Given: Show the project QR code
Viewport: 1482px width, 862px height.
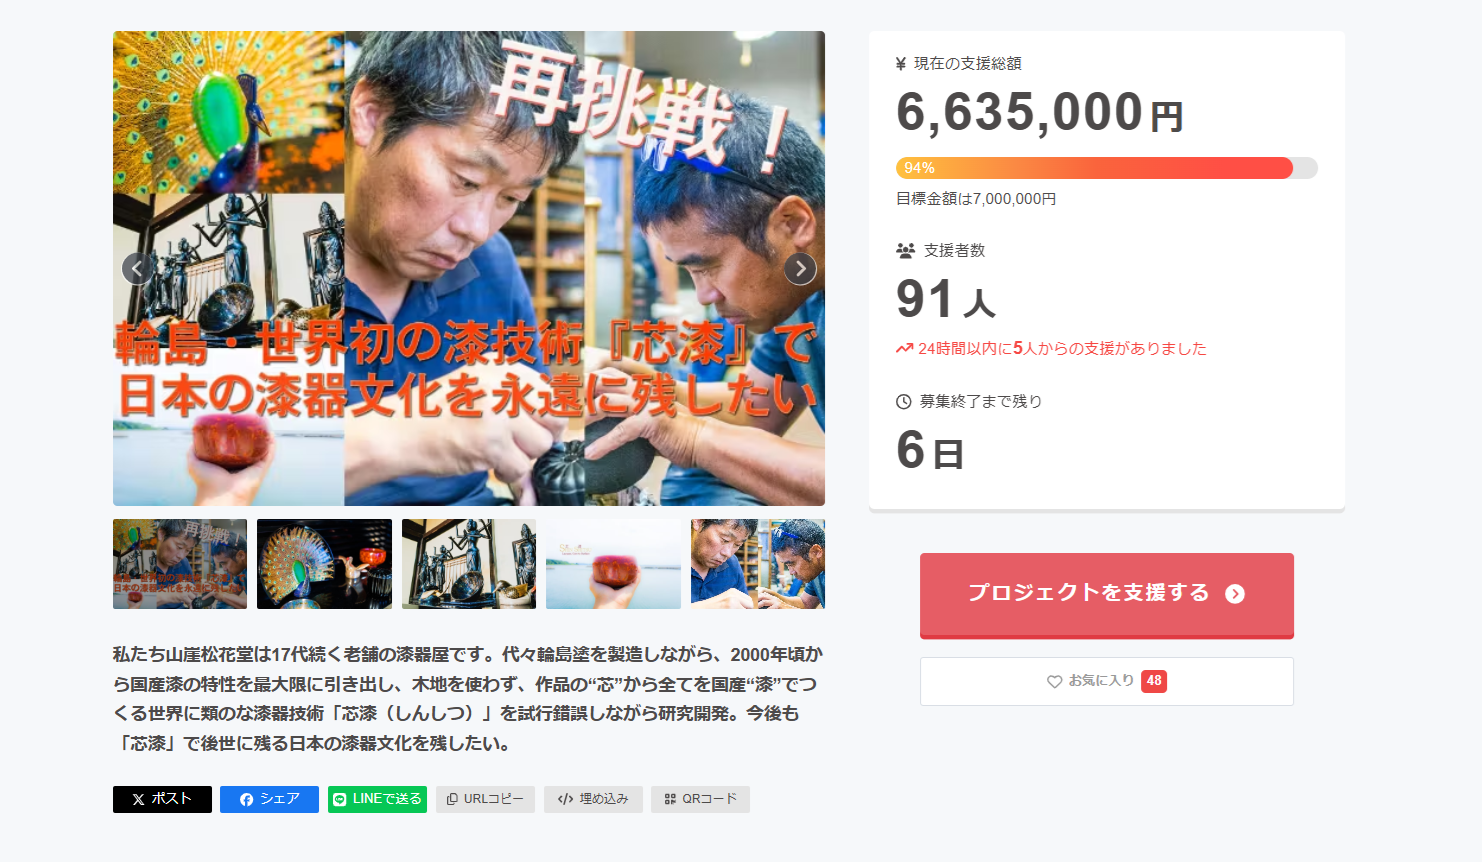Looking at the screenshot, I should [x=700, y=799].
